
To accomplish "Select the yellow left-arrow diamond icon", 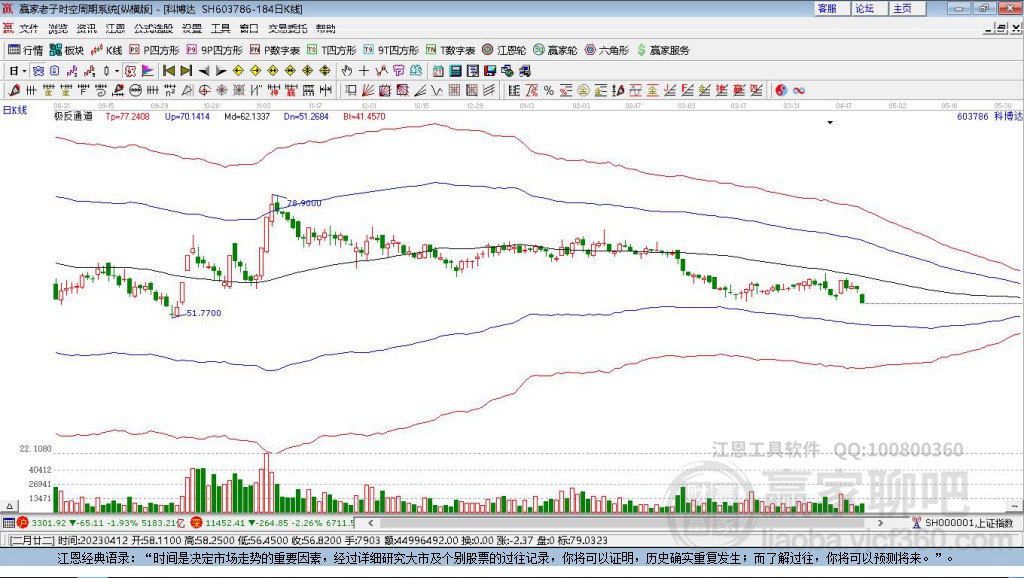I will pos(238,71).
